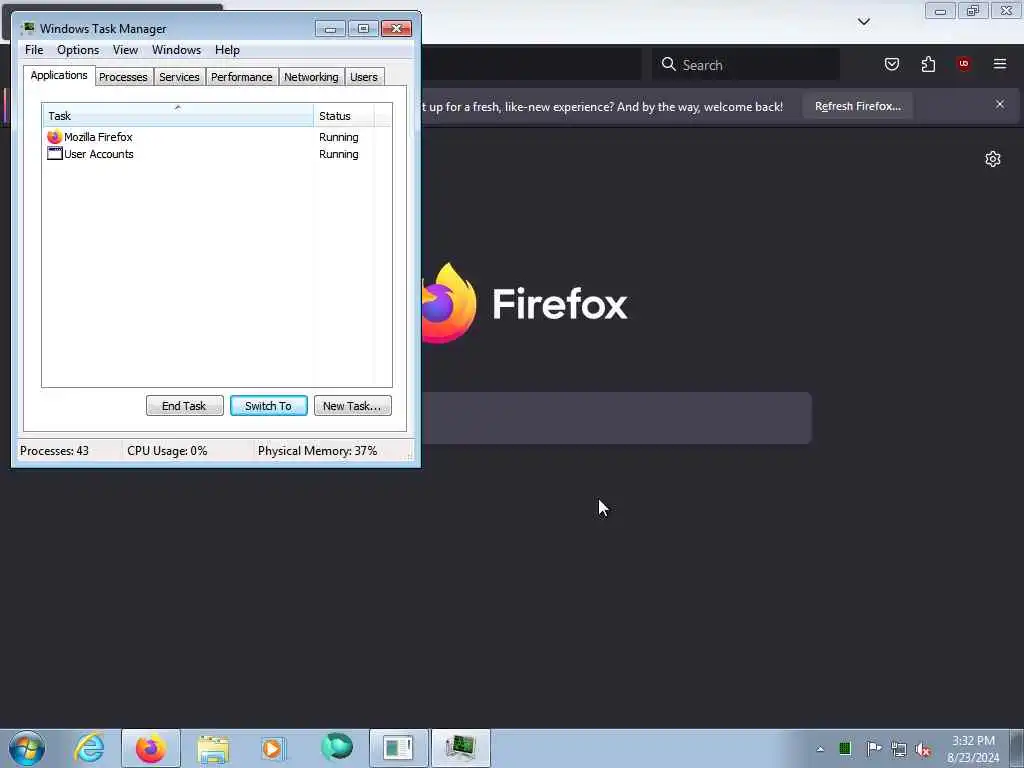
Task: Restore down the Firefox window
Action: 973,11
